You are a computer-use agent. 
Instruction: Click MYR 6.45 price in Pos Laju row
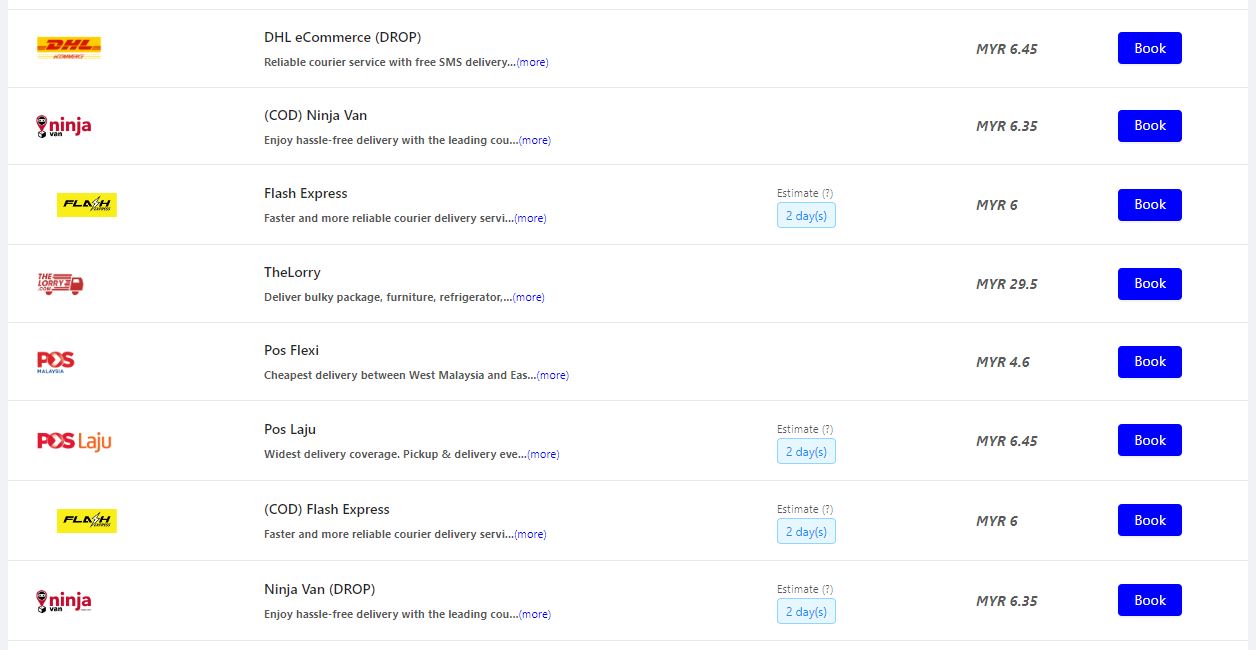(1007, 441)
